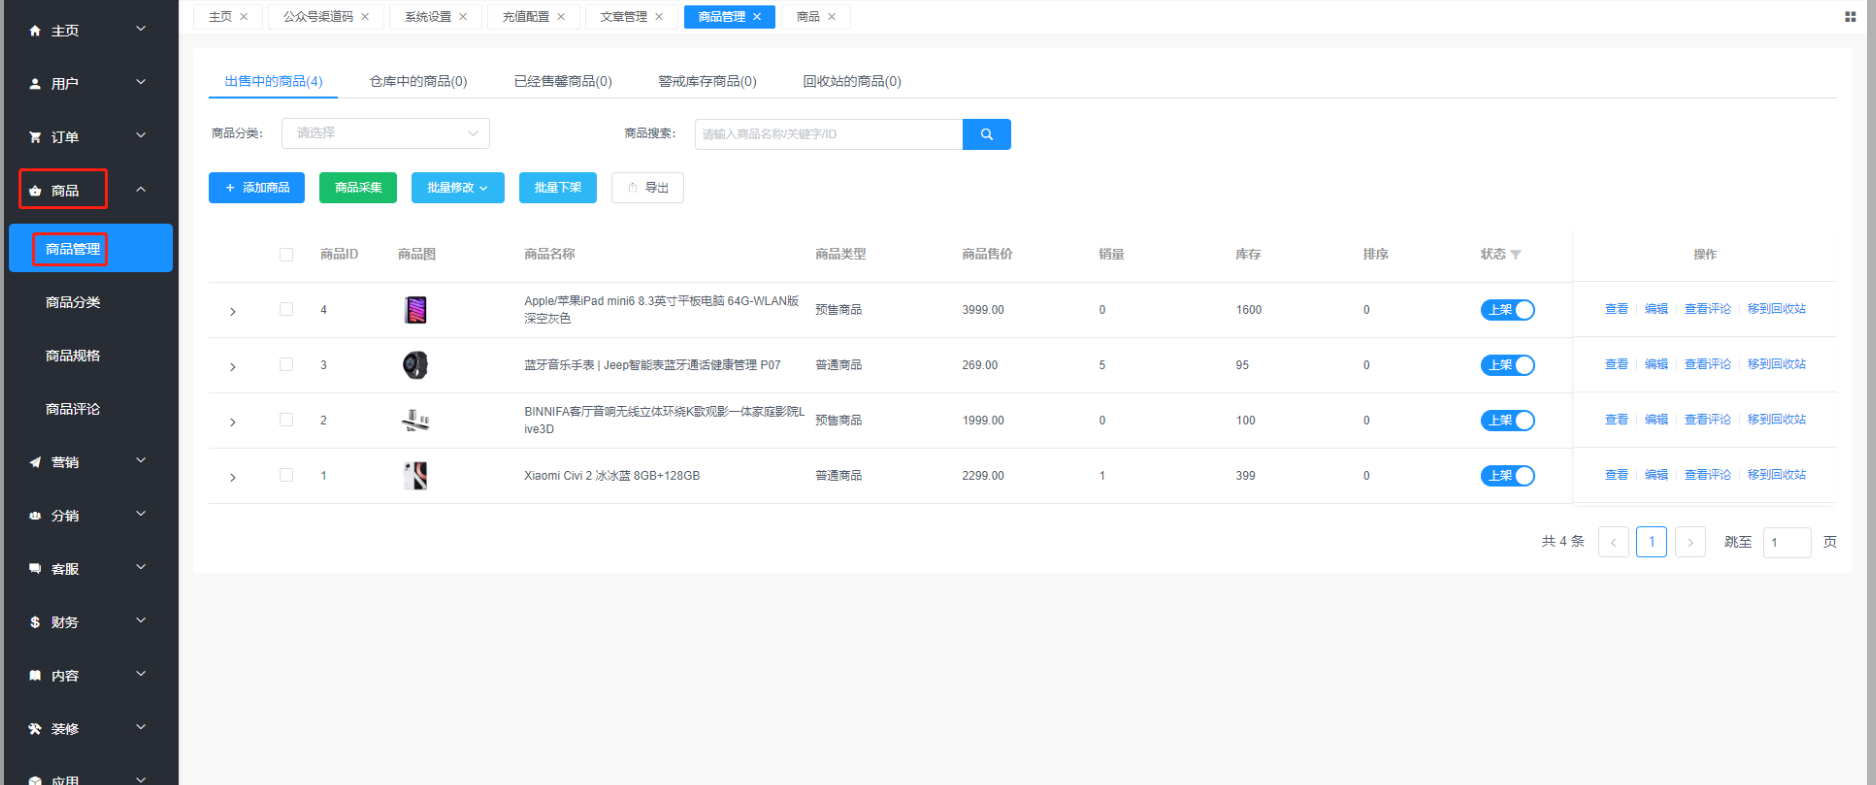1876x785 pixels.
Task: Click the blue search magnifier icon button
Action: [x=986, y=134]
